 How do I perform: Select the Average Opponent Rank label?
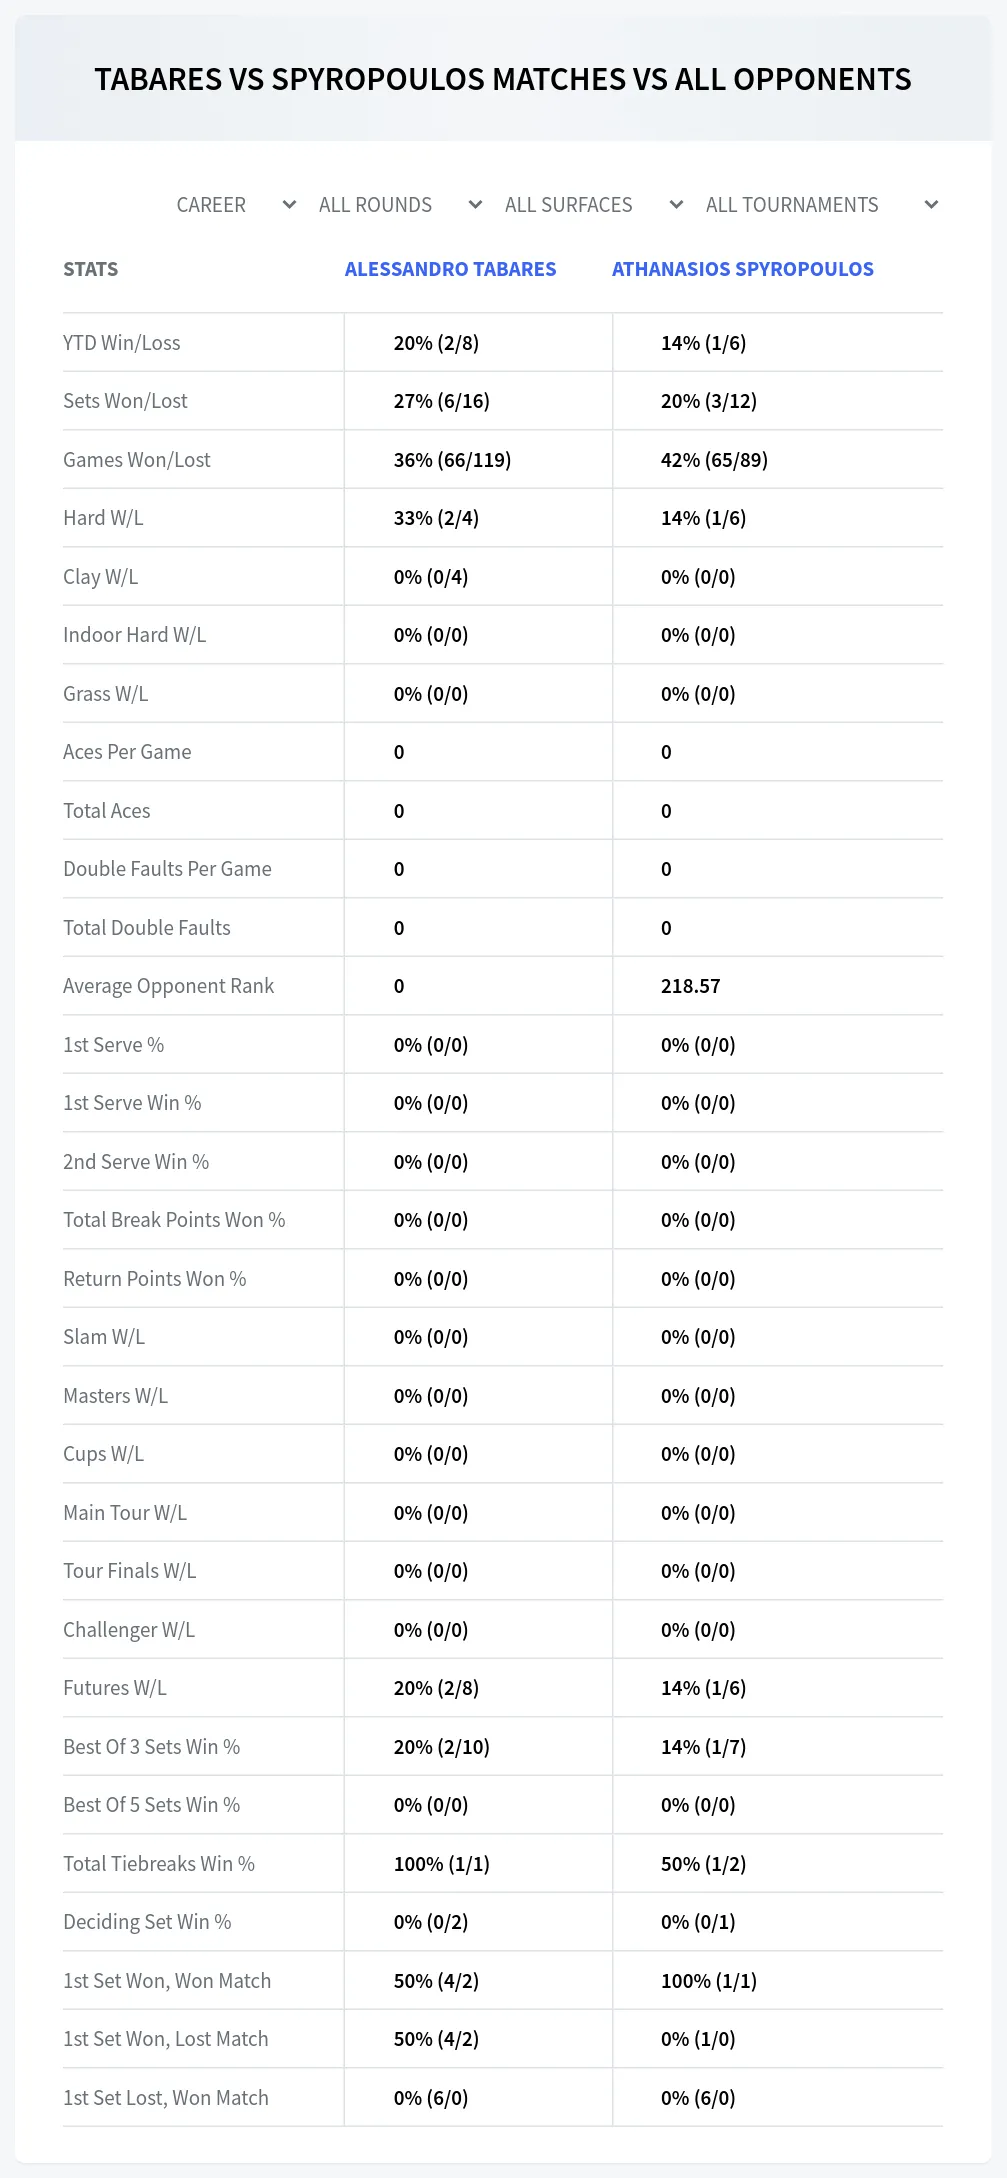click(168, 986)
